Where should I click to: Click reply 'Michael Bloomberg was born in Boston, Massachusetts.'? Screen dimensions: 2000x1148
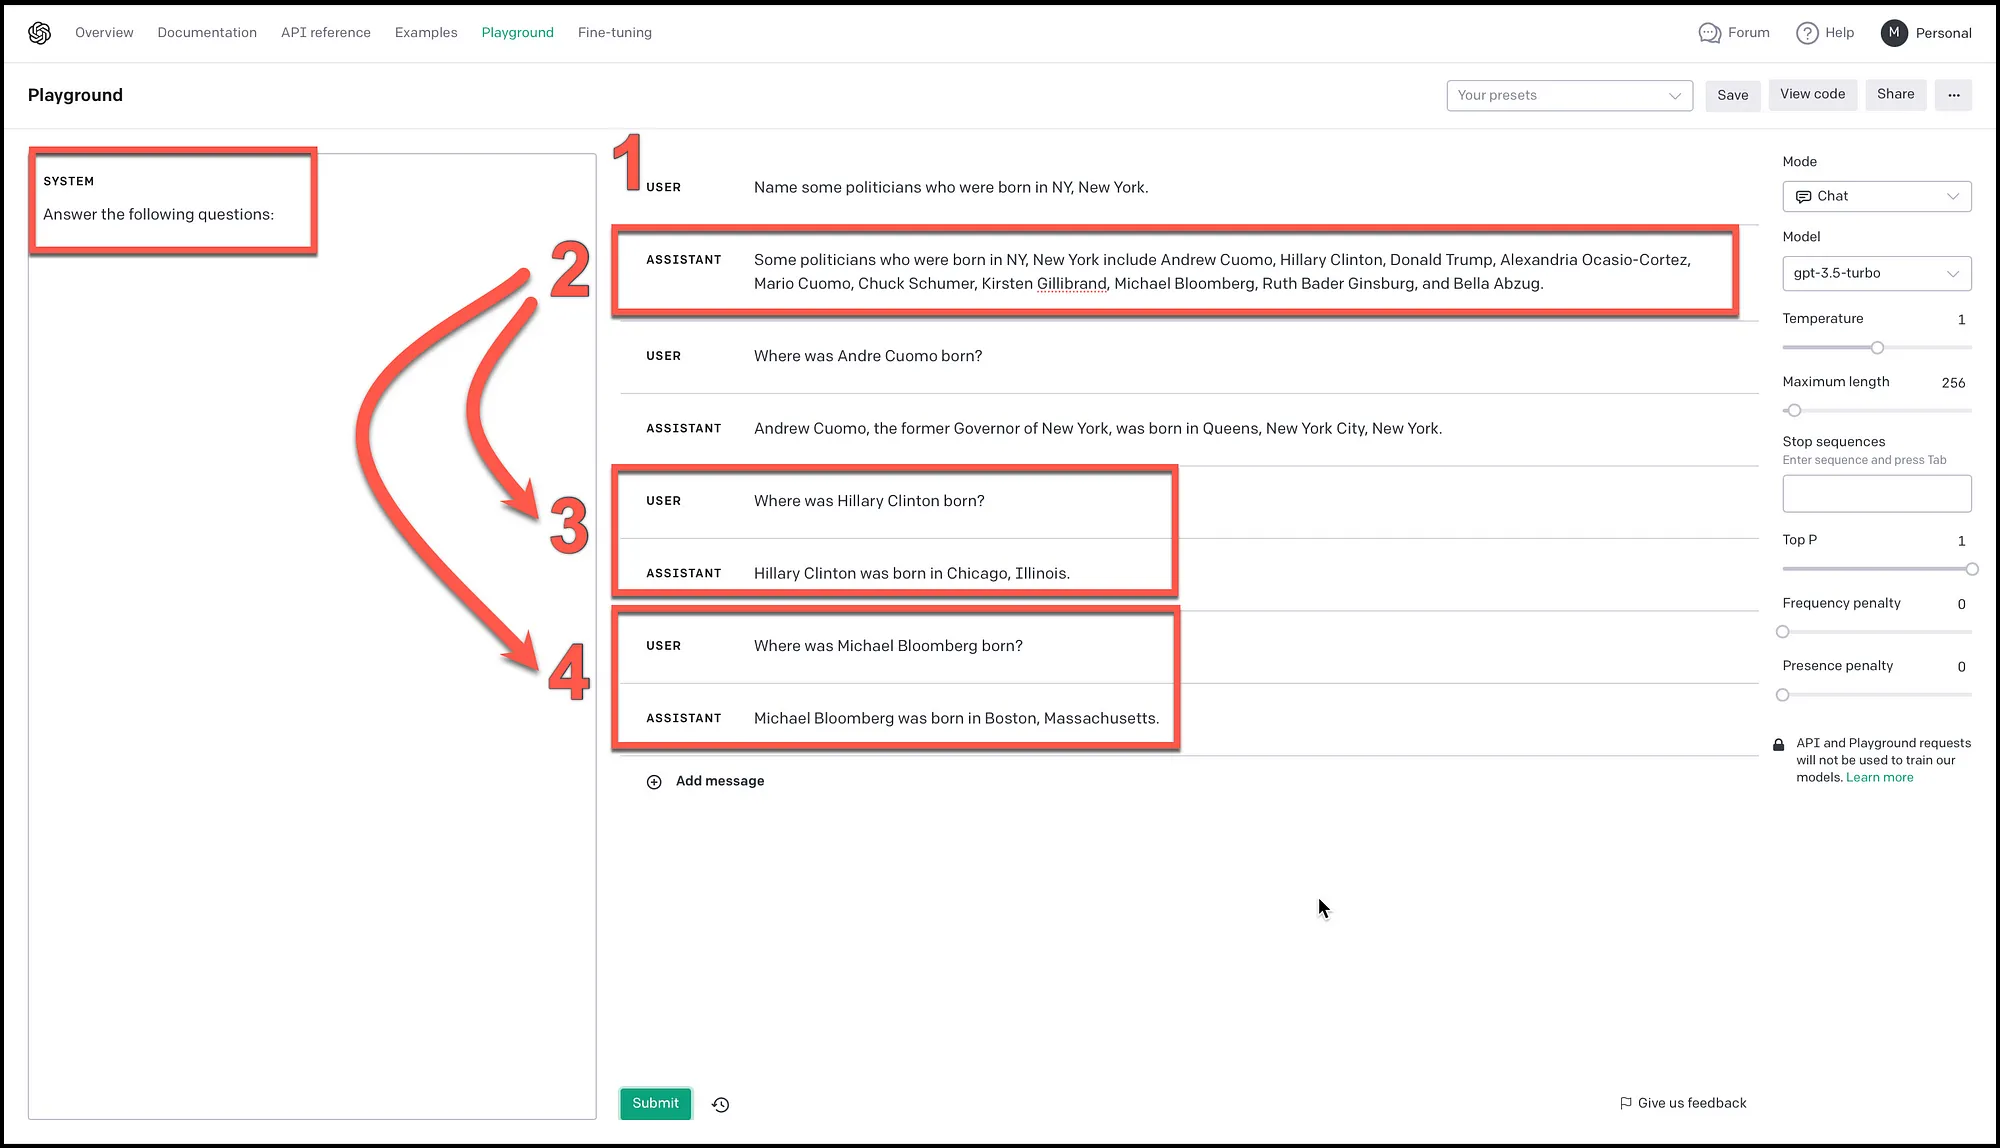click(957, 719)
